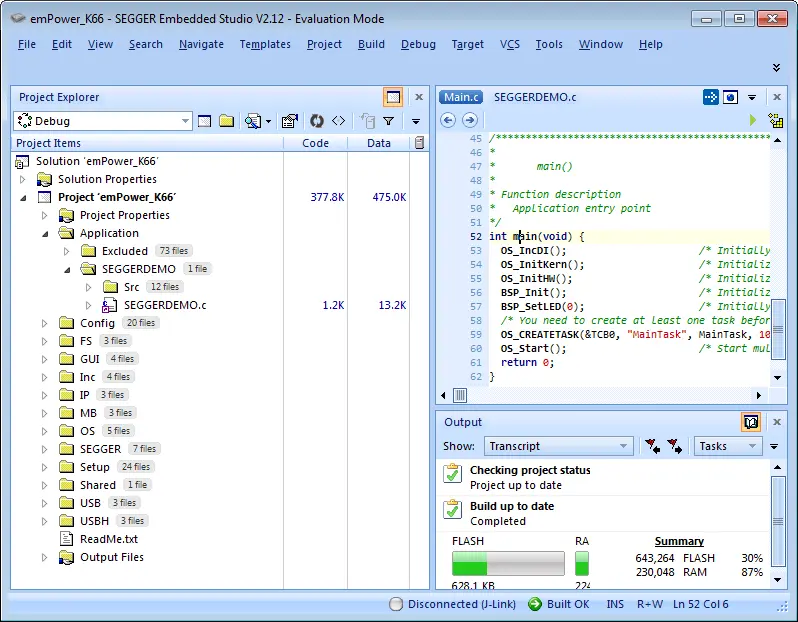Viewport: 798px width, 622px height.
Task: Click the green play arrow in editor toolbar
Action: (x=752, y=120)
